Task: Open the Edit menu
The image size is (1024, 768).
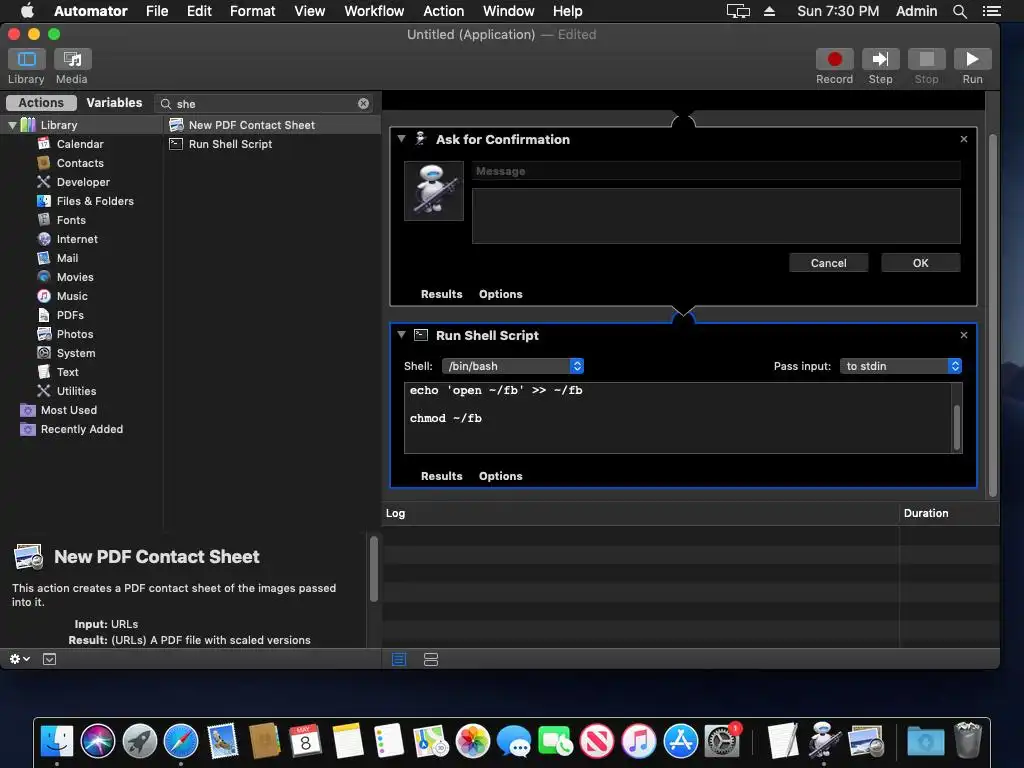Action: click(199, 11)
